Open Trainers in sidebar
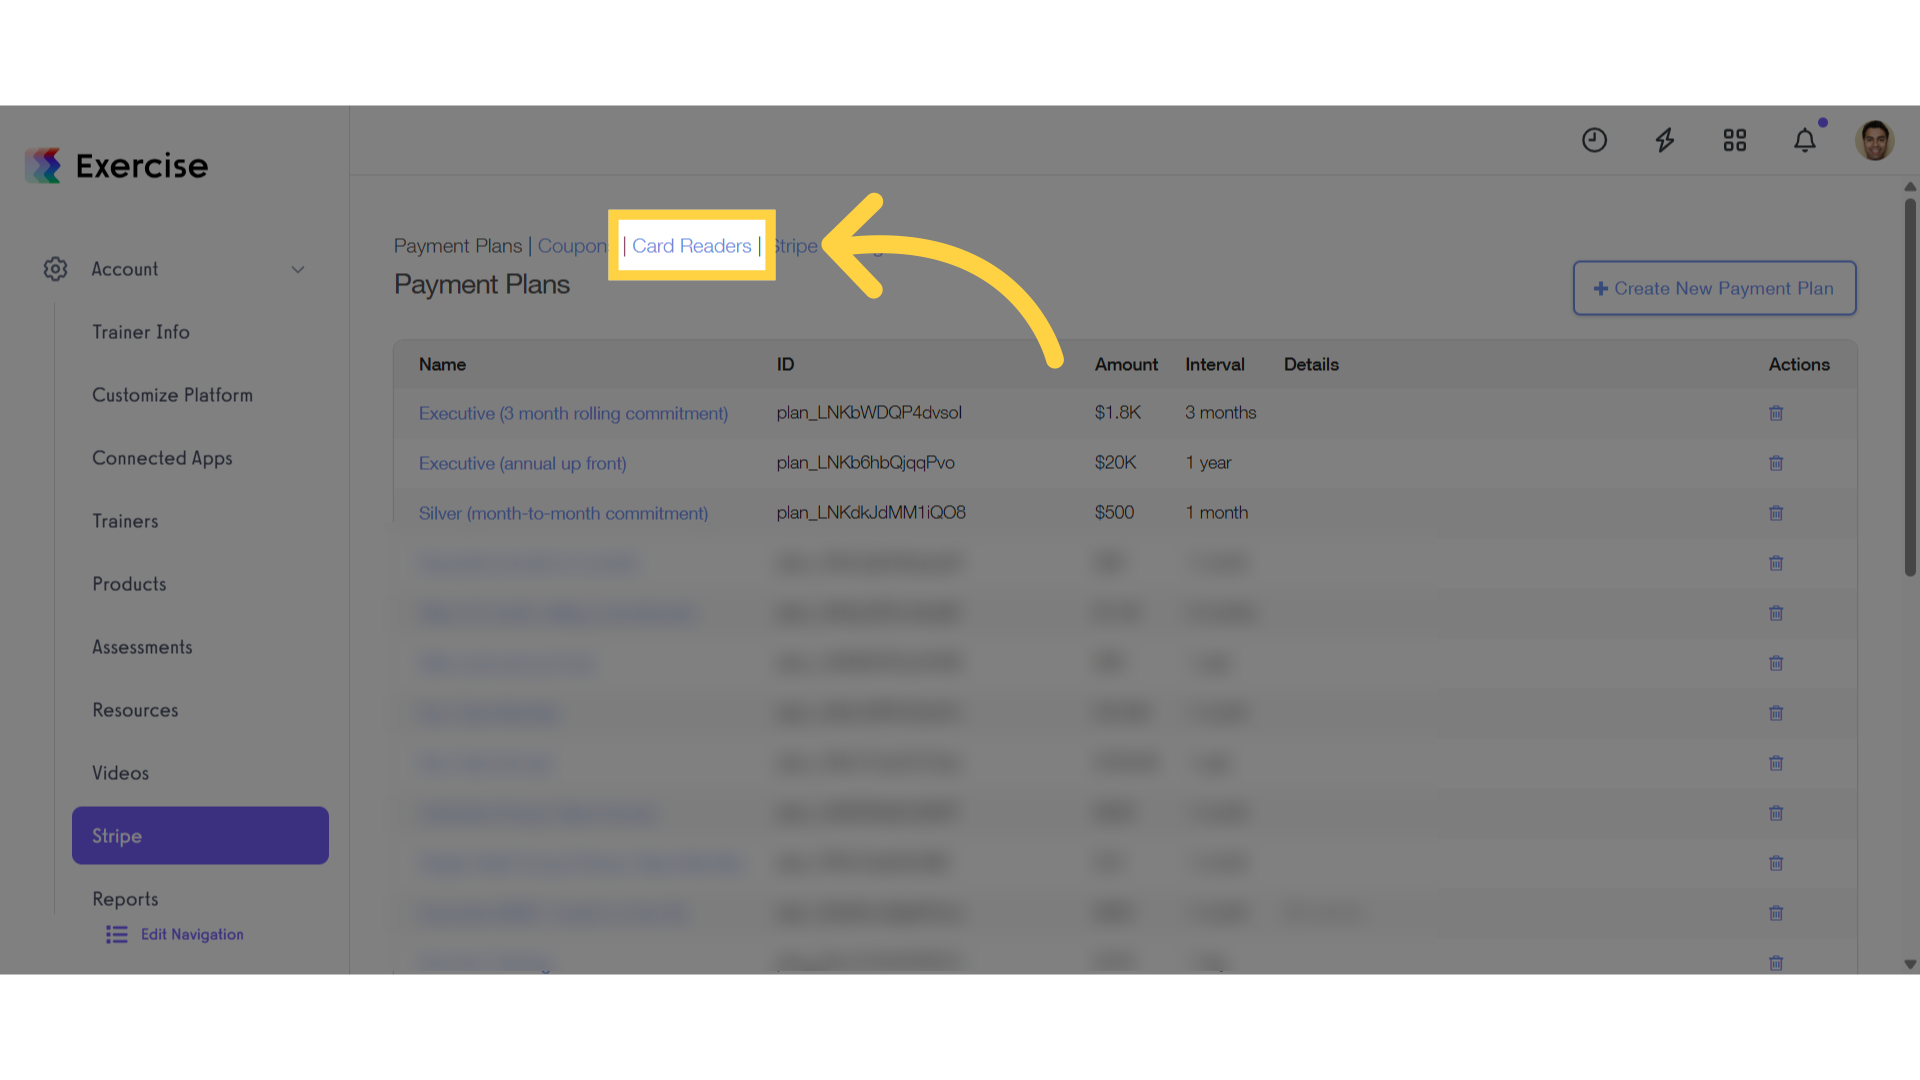This screenshot has height=1080, width=1920. 125,521
